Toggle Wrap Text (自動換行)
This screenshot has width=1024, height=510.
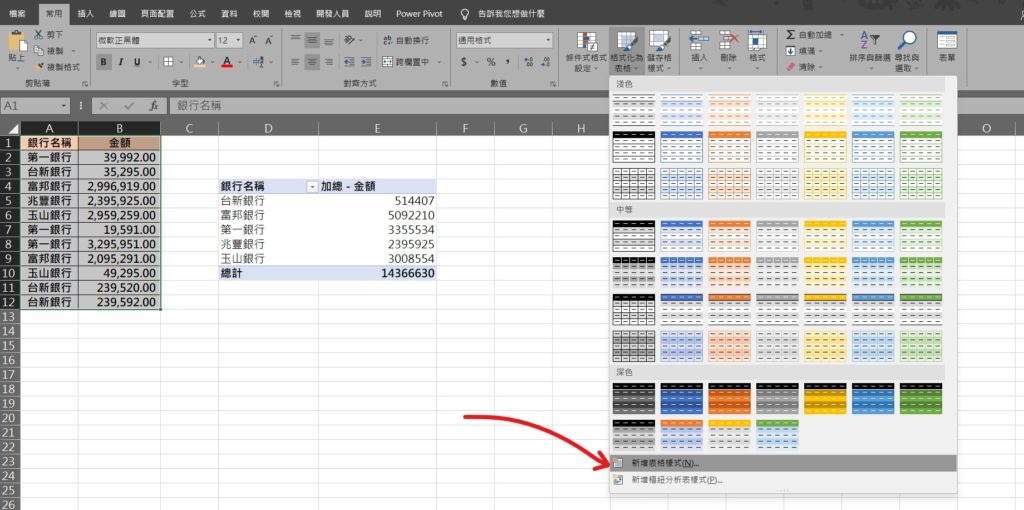(x=406, y=40)
